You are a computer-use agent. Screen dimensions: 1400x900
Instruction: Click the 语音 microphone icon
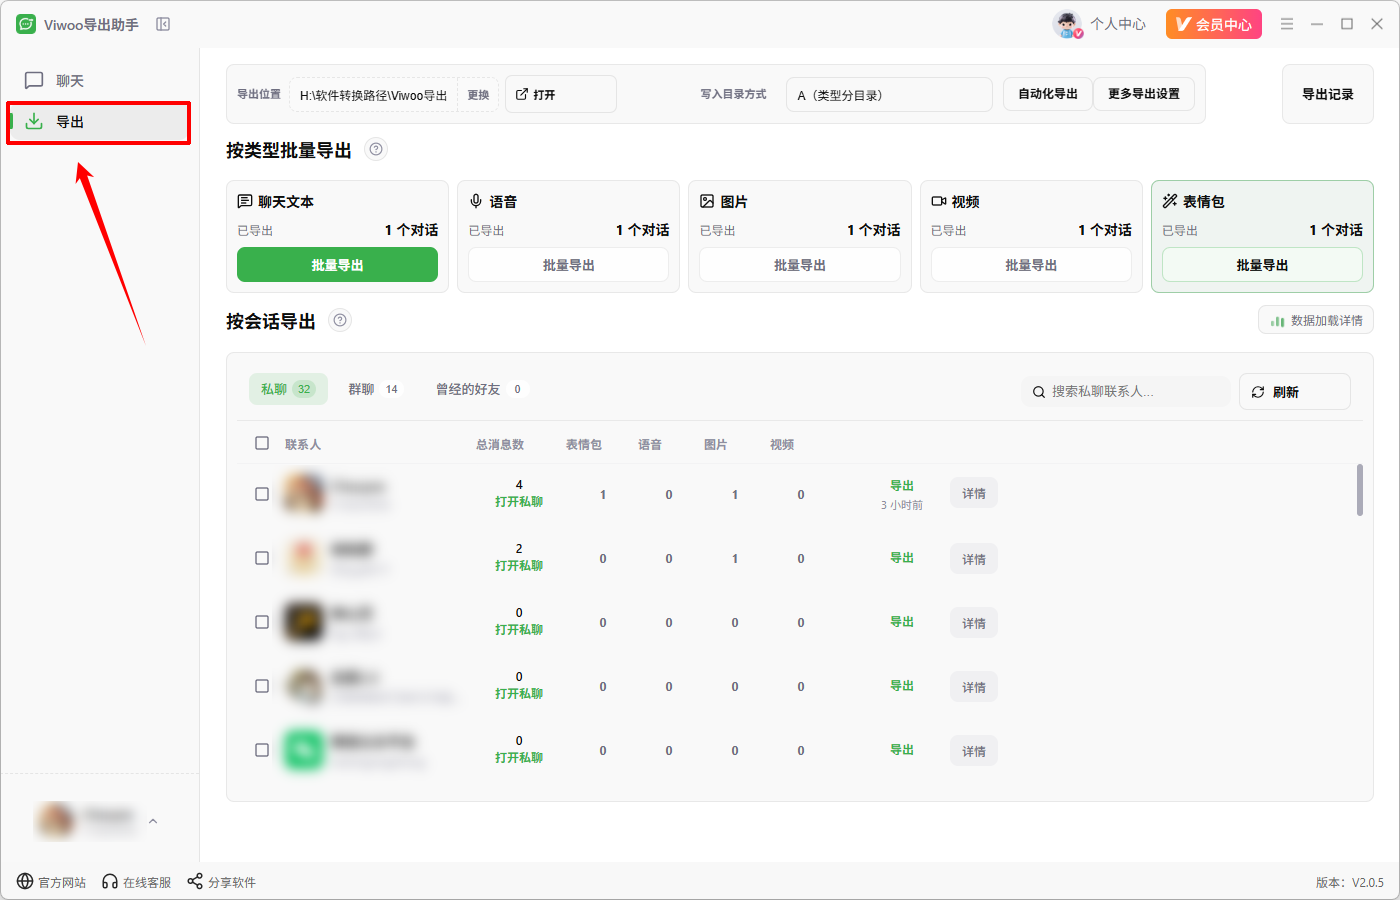click(x=476, y=201)
